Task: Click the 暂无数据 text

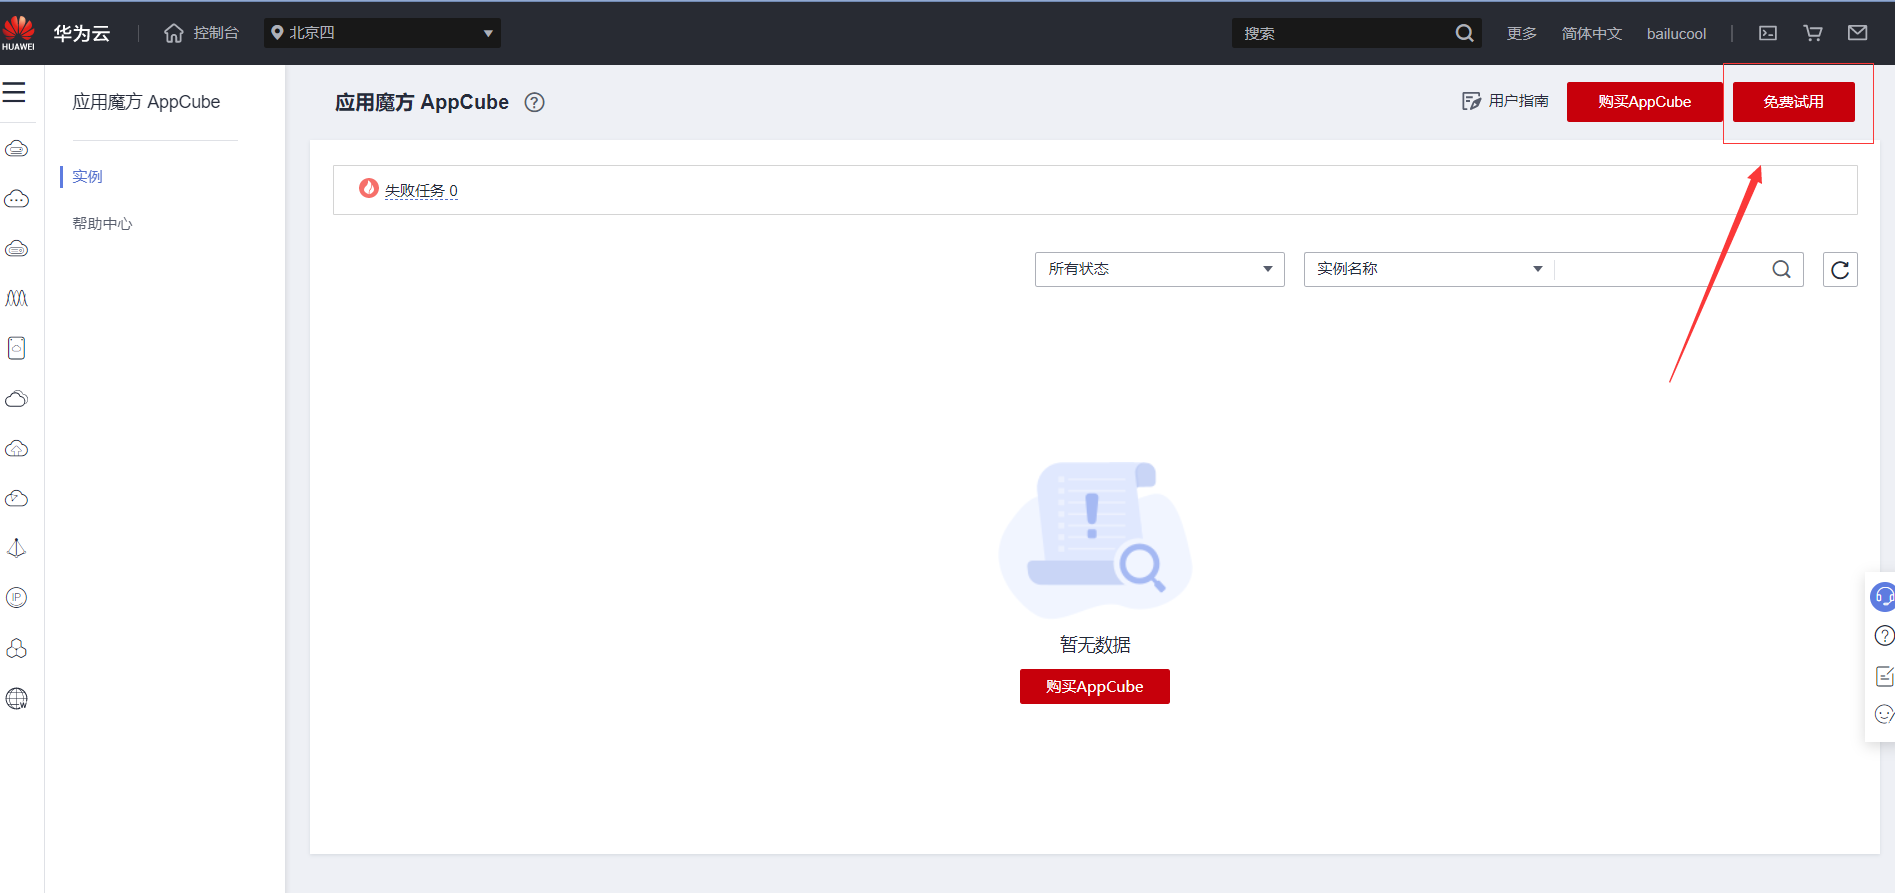Action: pos(1095,645)
